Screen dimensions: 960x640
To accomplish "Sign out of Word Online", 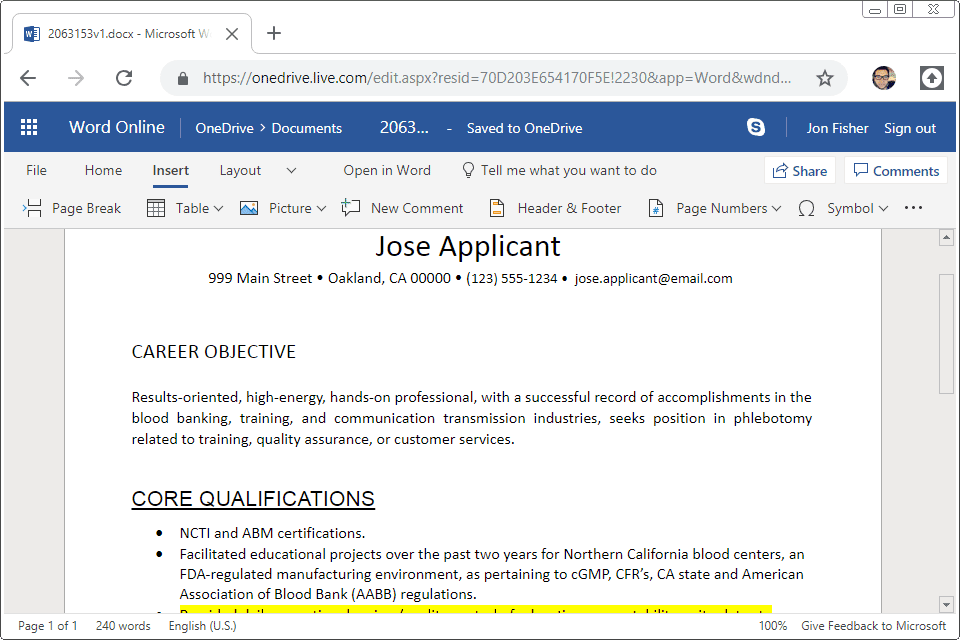I will click(909, 127).
